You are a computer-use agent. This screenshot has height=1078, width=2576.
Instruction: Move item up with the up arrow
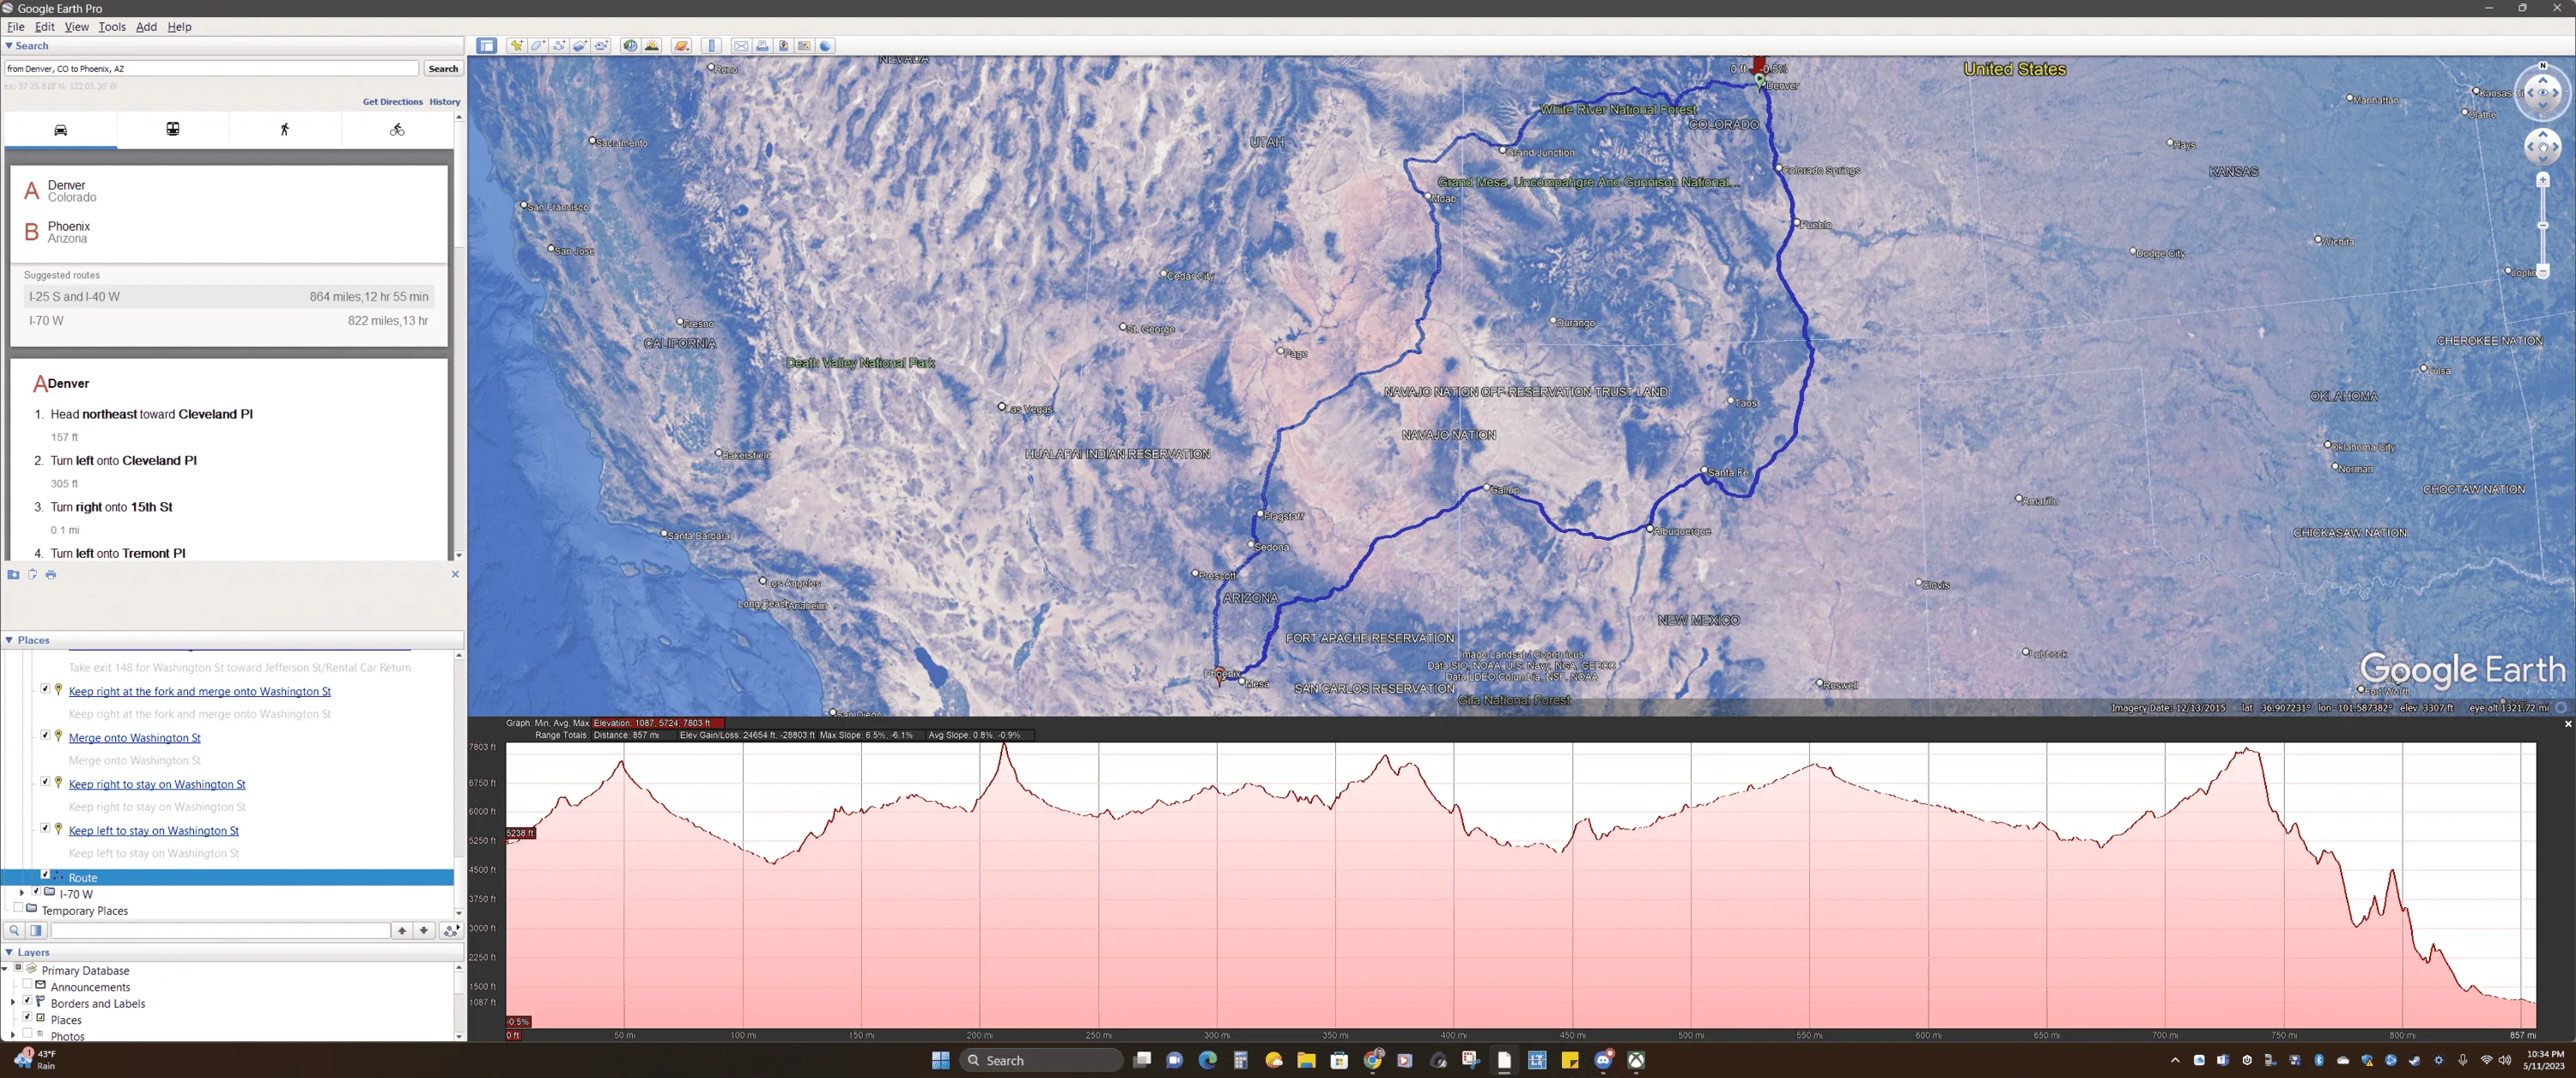(x=402, y=931)
